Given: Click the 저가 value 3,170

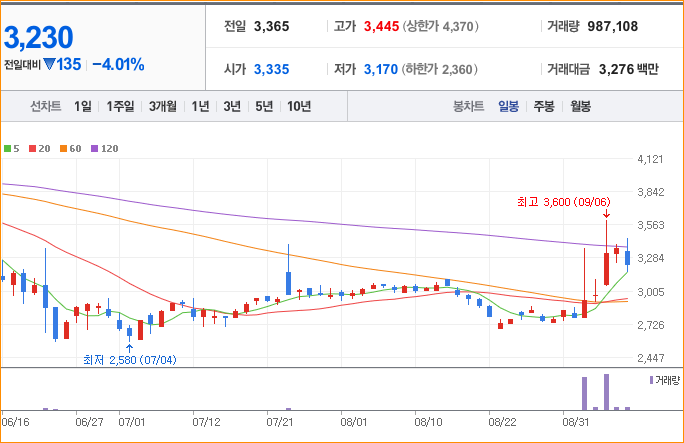Looking at the screenshot, I should click(x=381, y=69).
